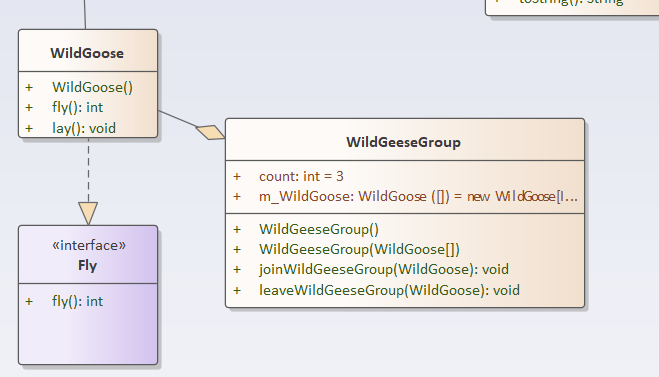Select the WildGoose class title
This screenshot has width=659, height=377.
click(87, 53)
